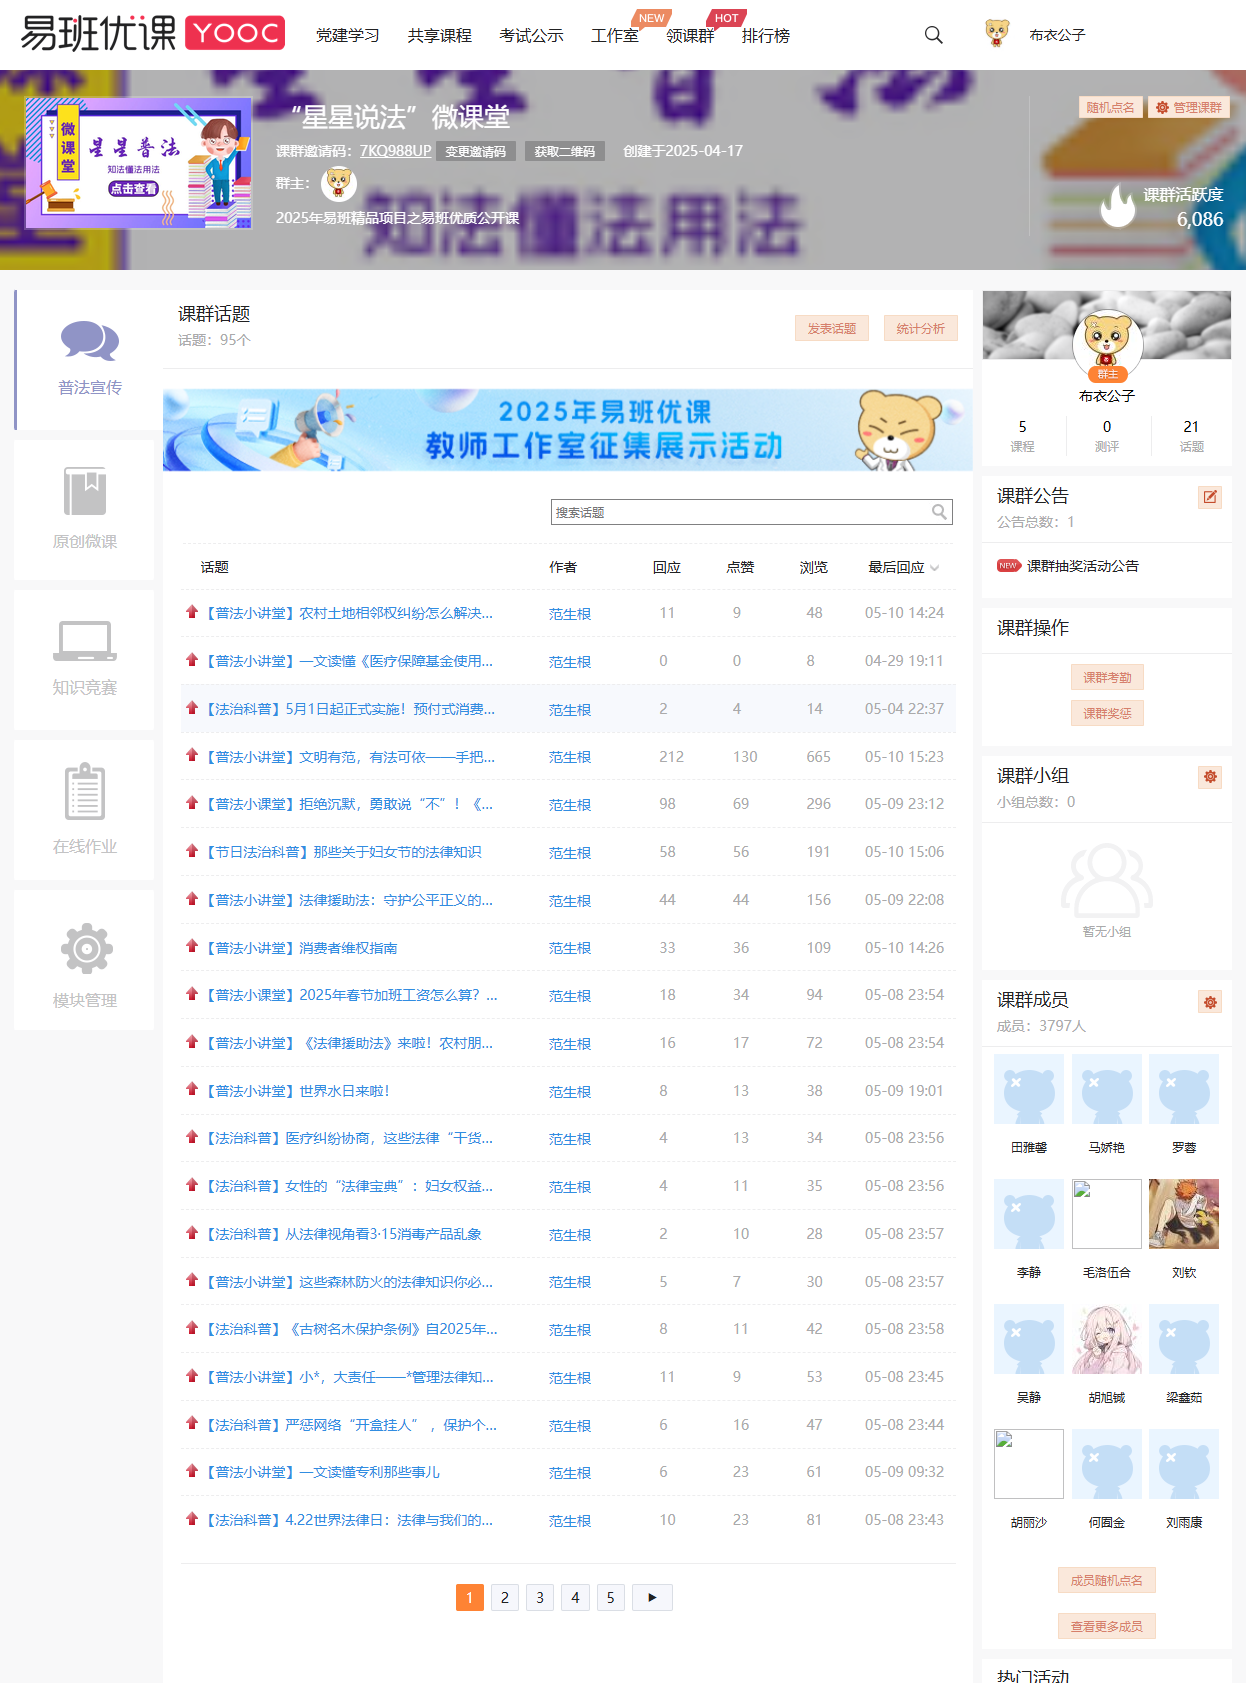
Task: Click the group owner avatar next to 群主
Action: tap(339, 184)
